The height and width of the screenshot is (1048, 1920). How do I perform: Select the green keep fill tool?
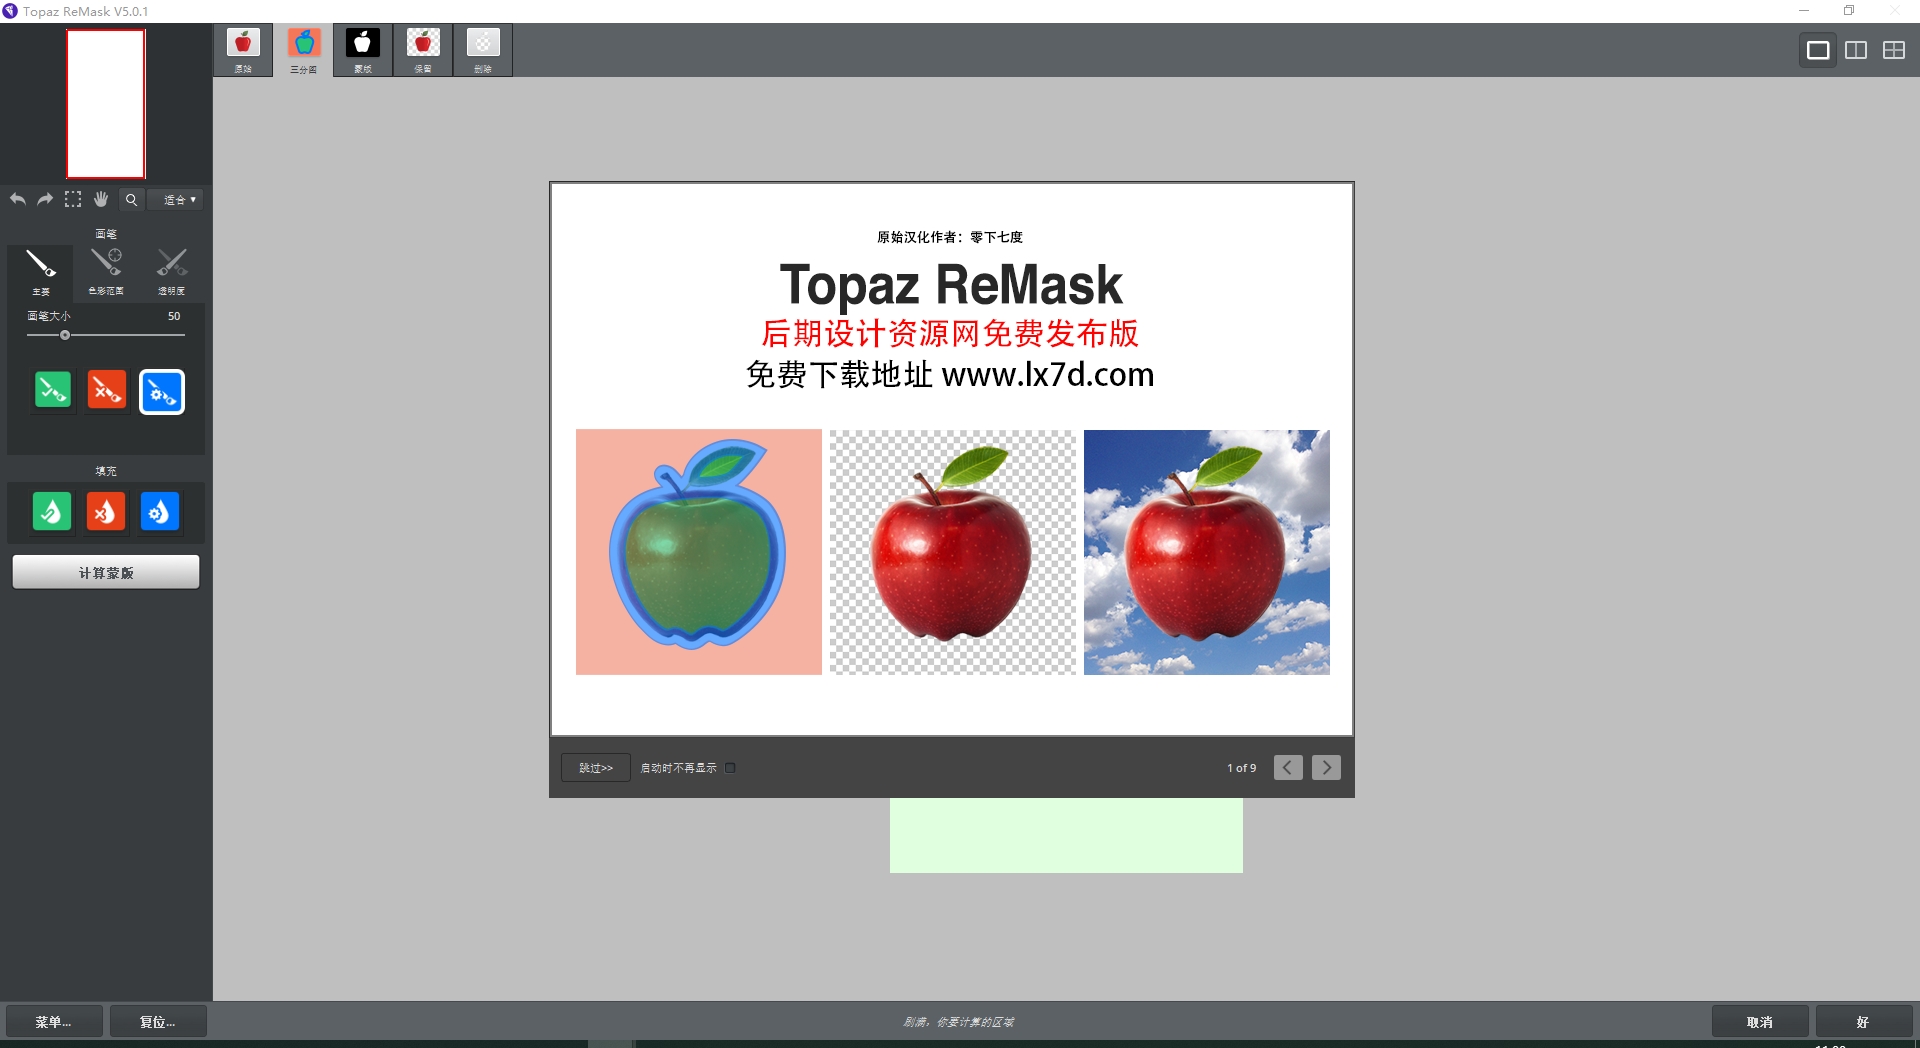[x=52, y=511]
